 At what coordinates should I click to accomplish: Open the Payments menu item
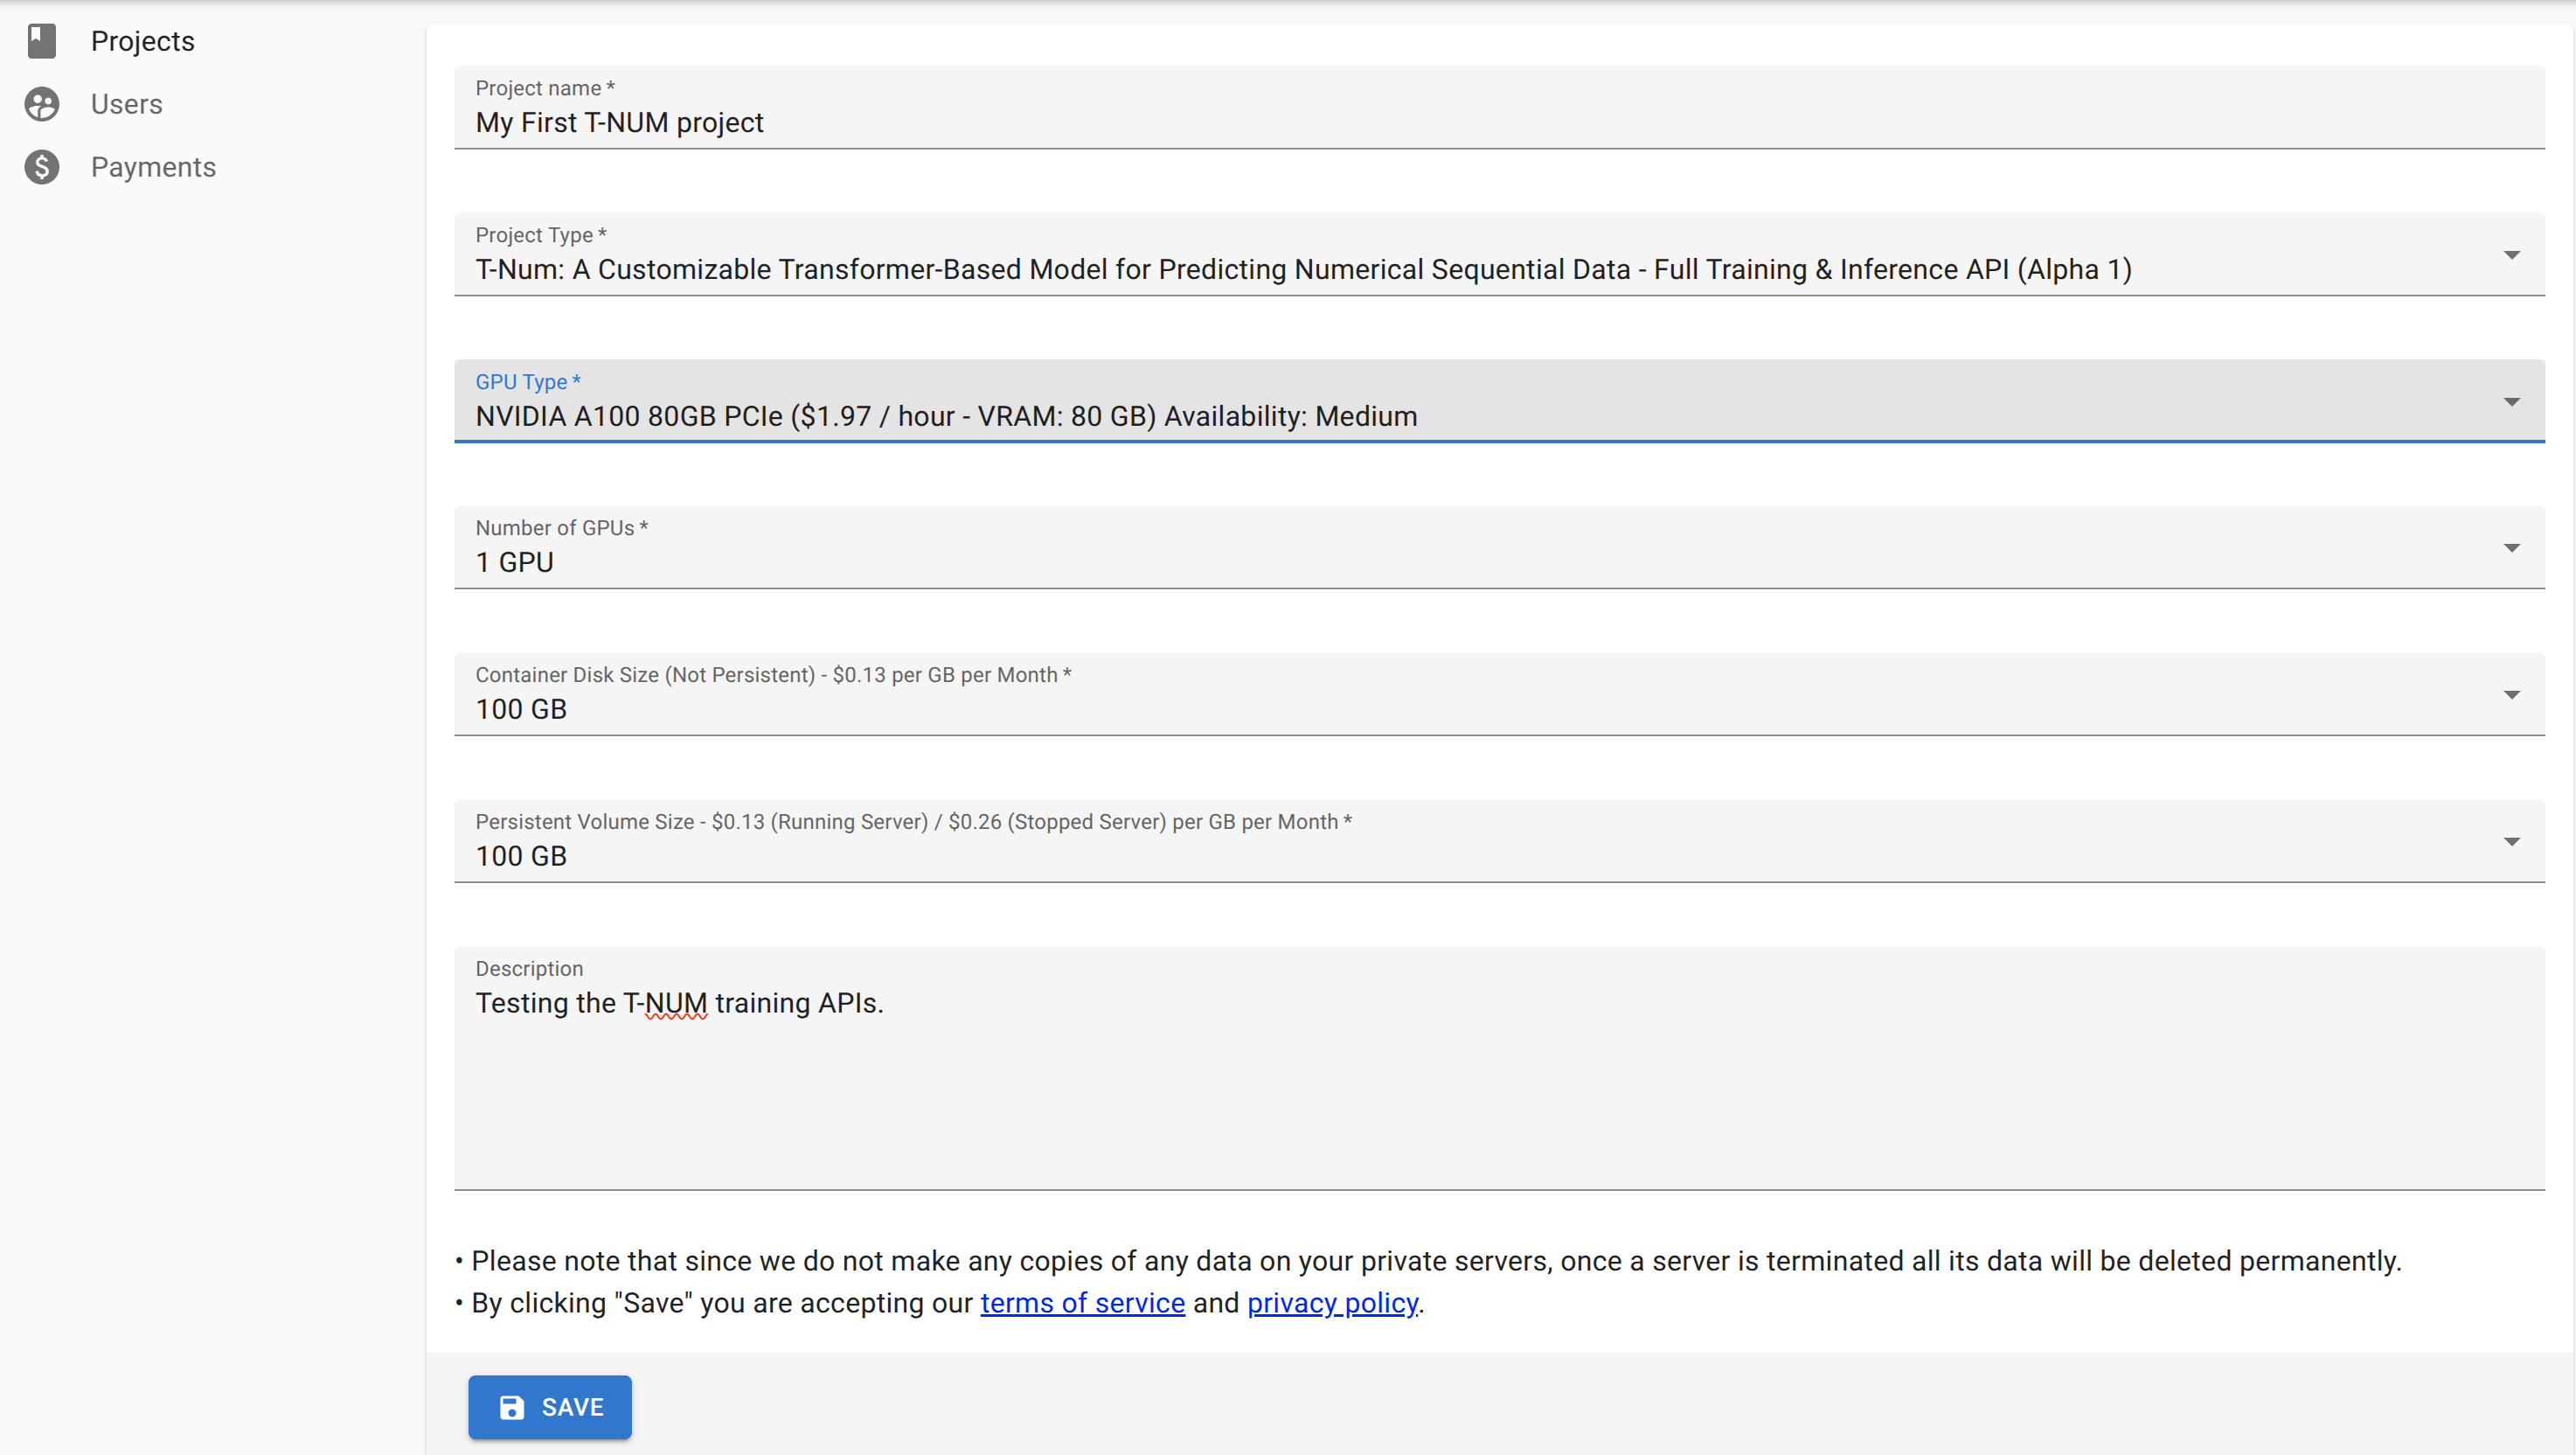(x=153, y=167)
